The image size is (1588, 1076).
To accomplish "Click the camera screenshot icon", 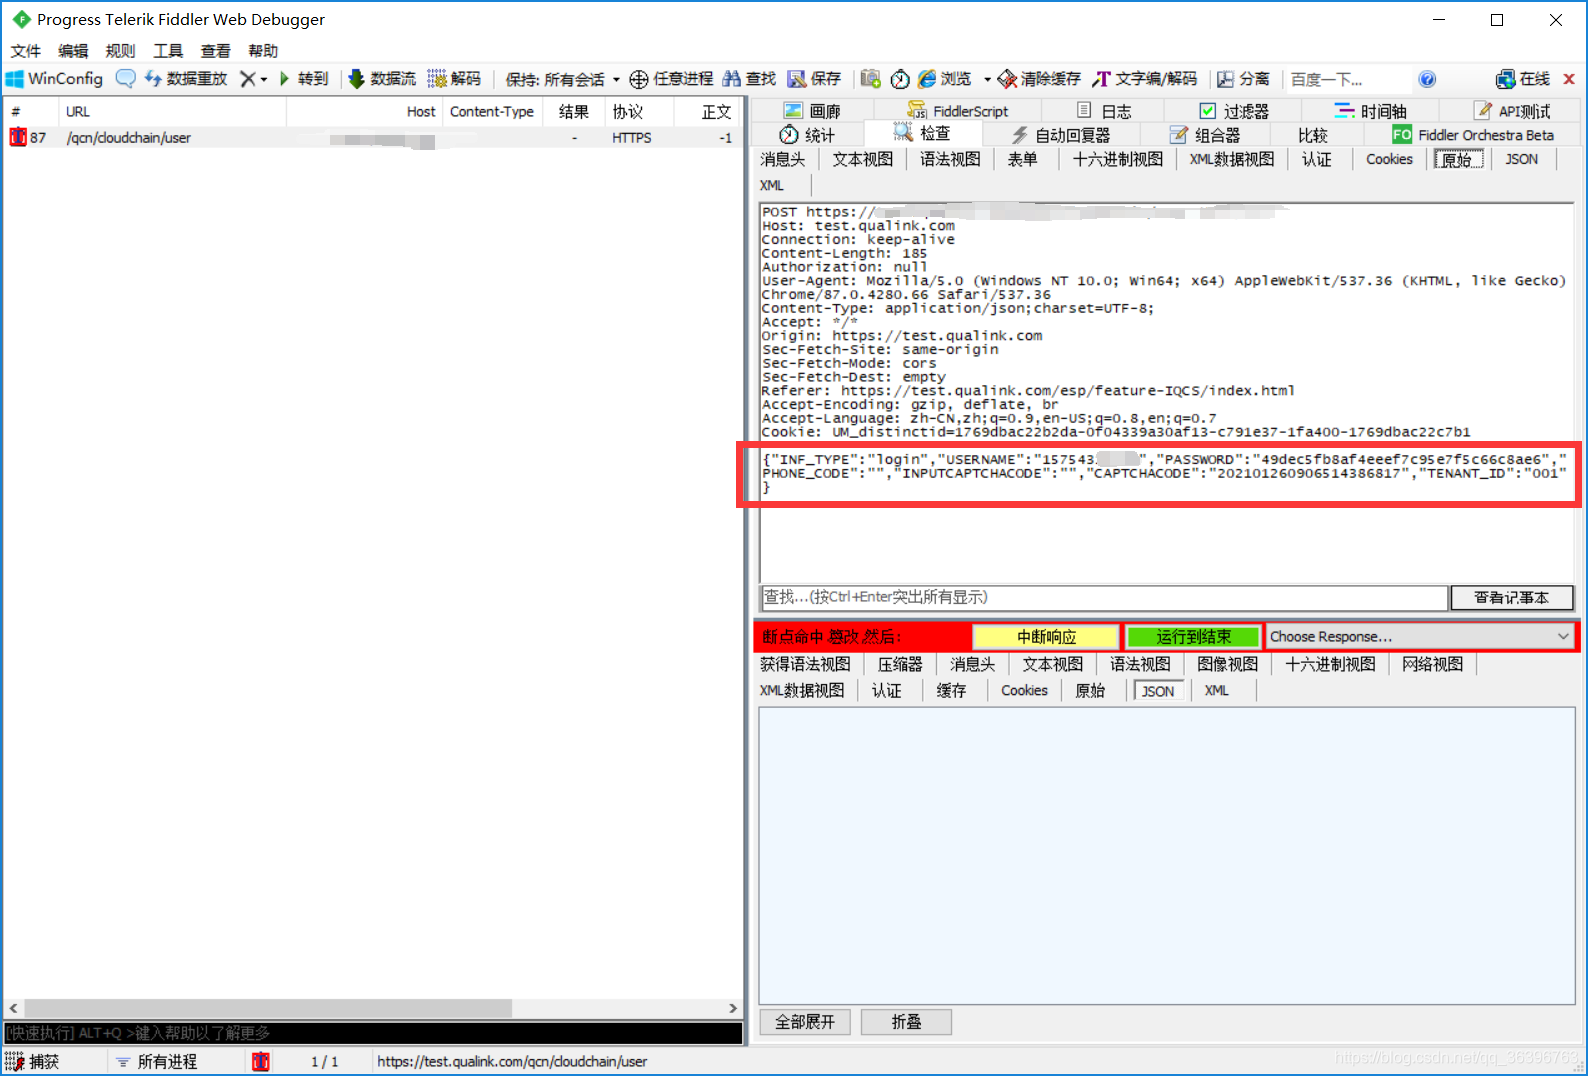I will (x=870, y=79).
